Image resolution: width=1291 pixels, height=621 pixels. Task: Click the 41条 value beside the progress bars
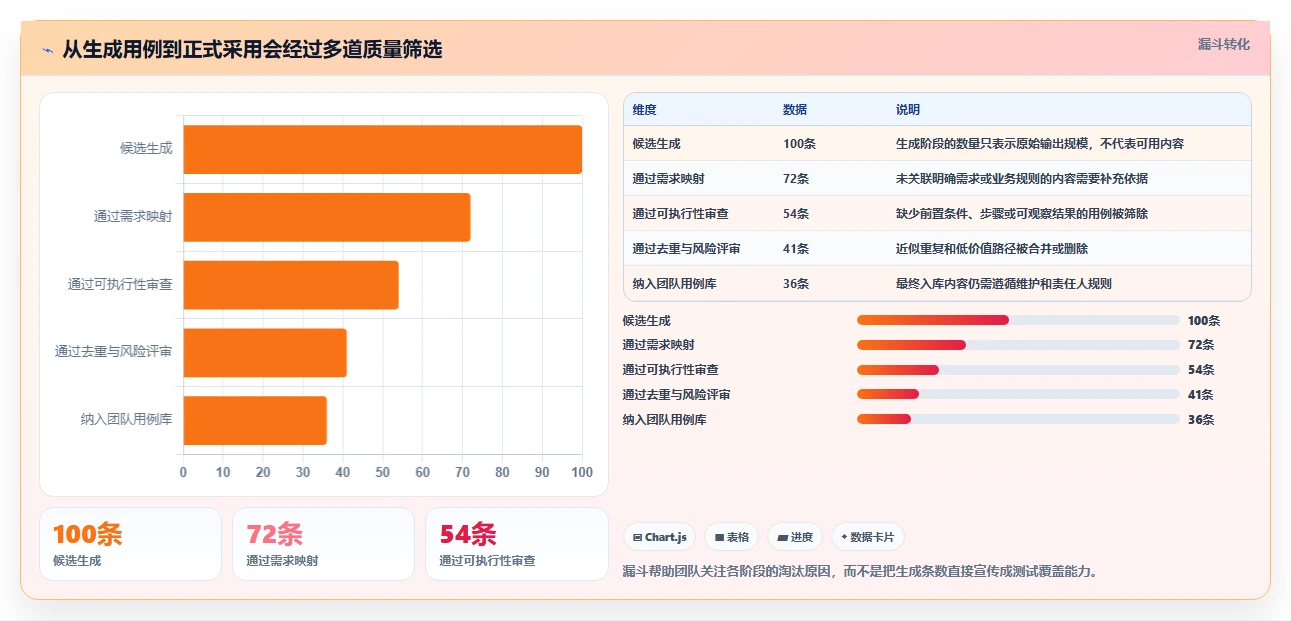(x=1201, y=395)
